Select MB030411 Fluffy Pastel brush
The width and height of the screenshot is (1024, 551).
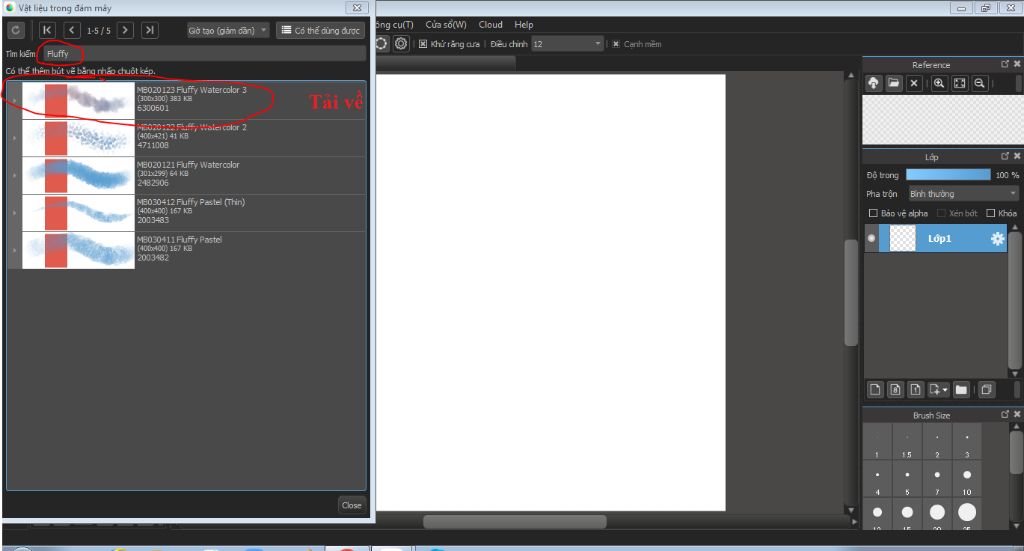(x=186, y=249)
